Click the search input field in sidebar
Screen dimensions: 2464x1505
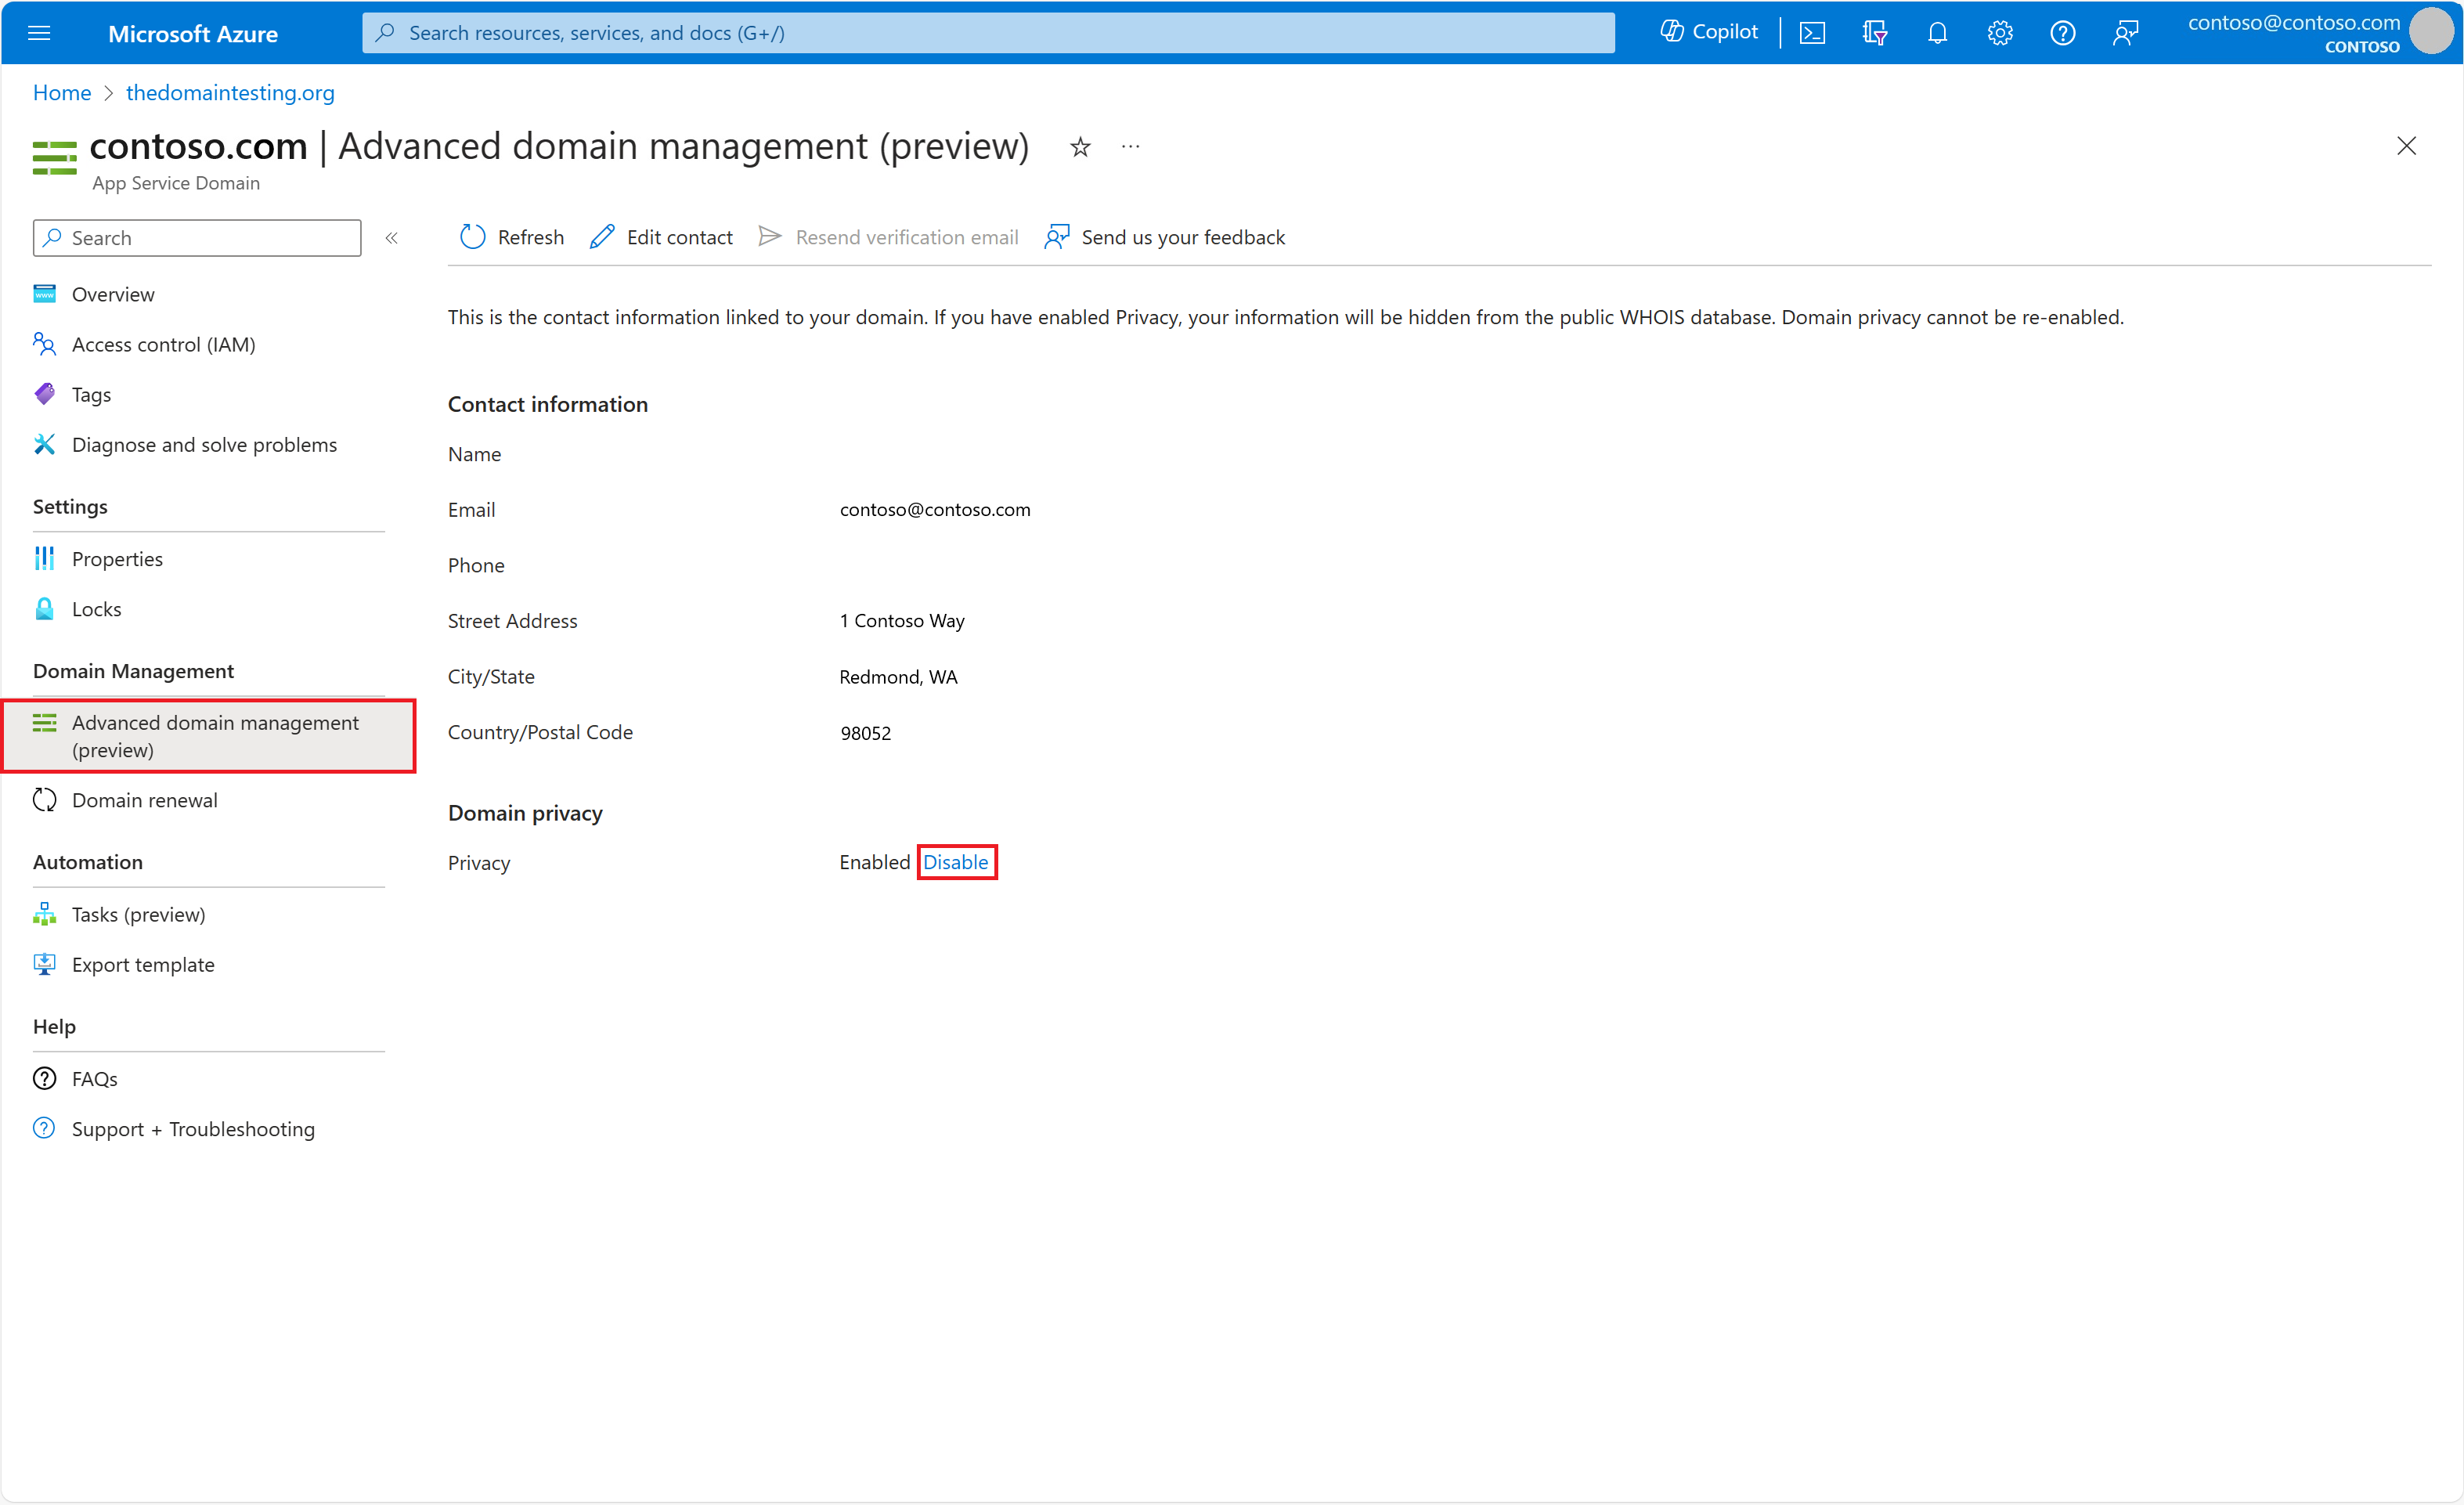click(199, 236)
